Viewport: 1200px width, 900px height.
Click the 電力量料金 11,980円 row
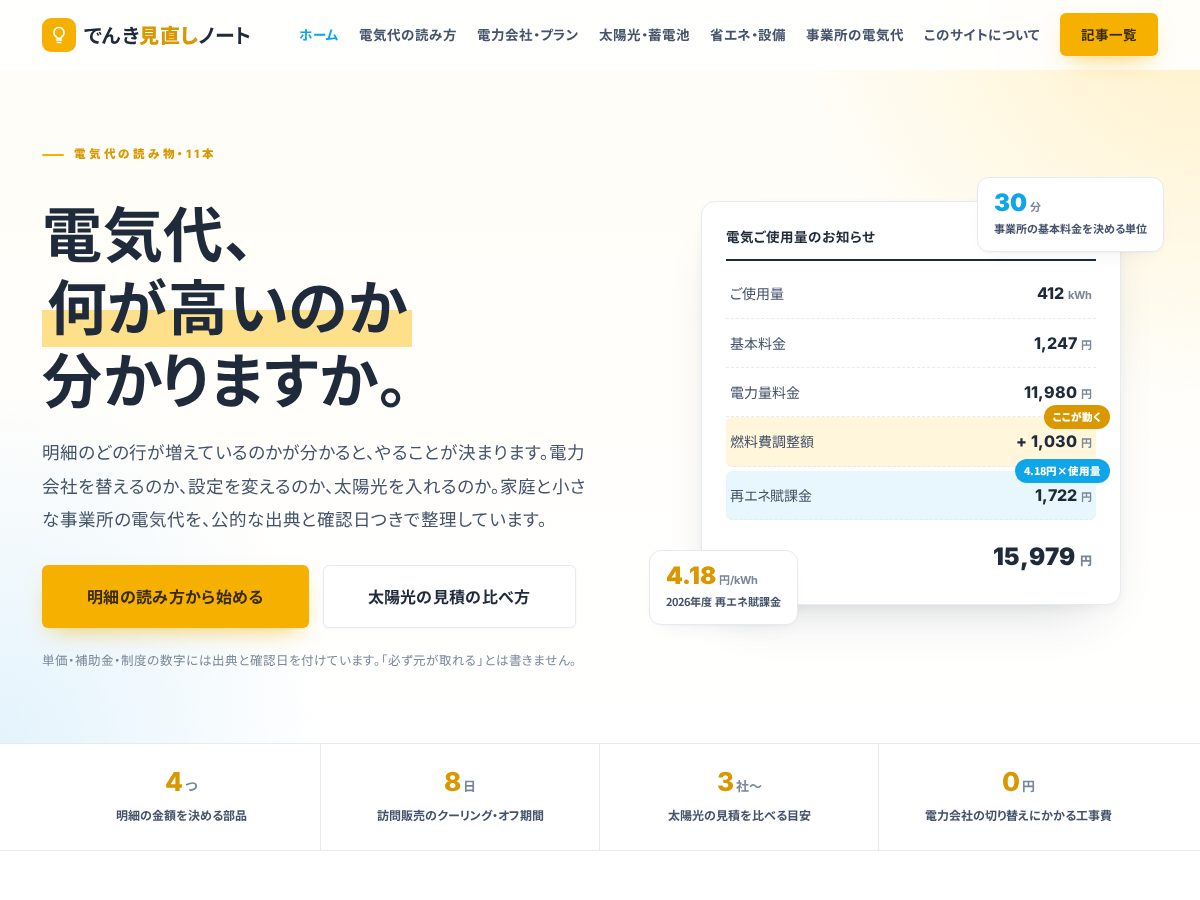coord(911,393)
